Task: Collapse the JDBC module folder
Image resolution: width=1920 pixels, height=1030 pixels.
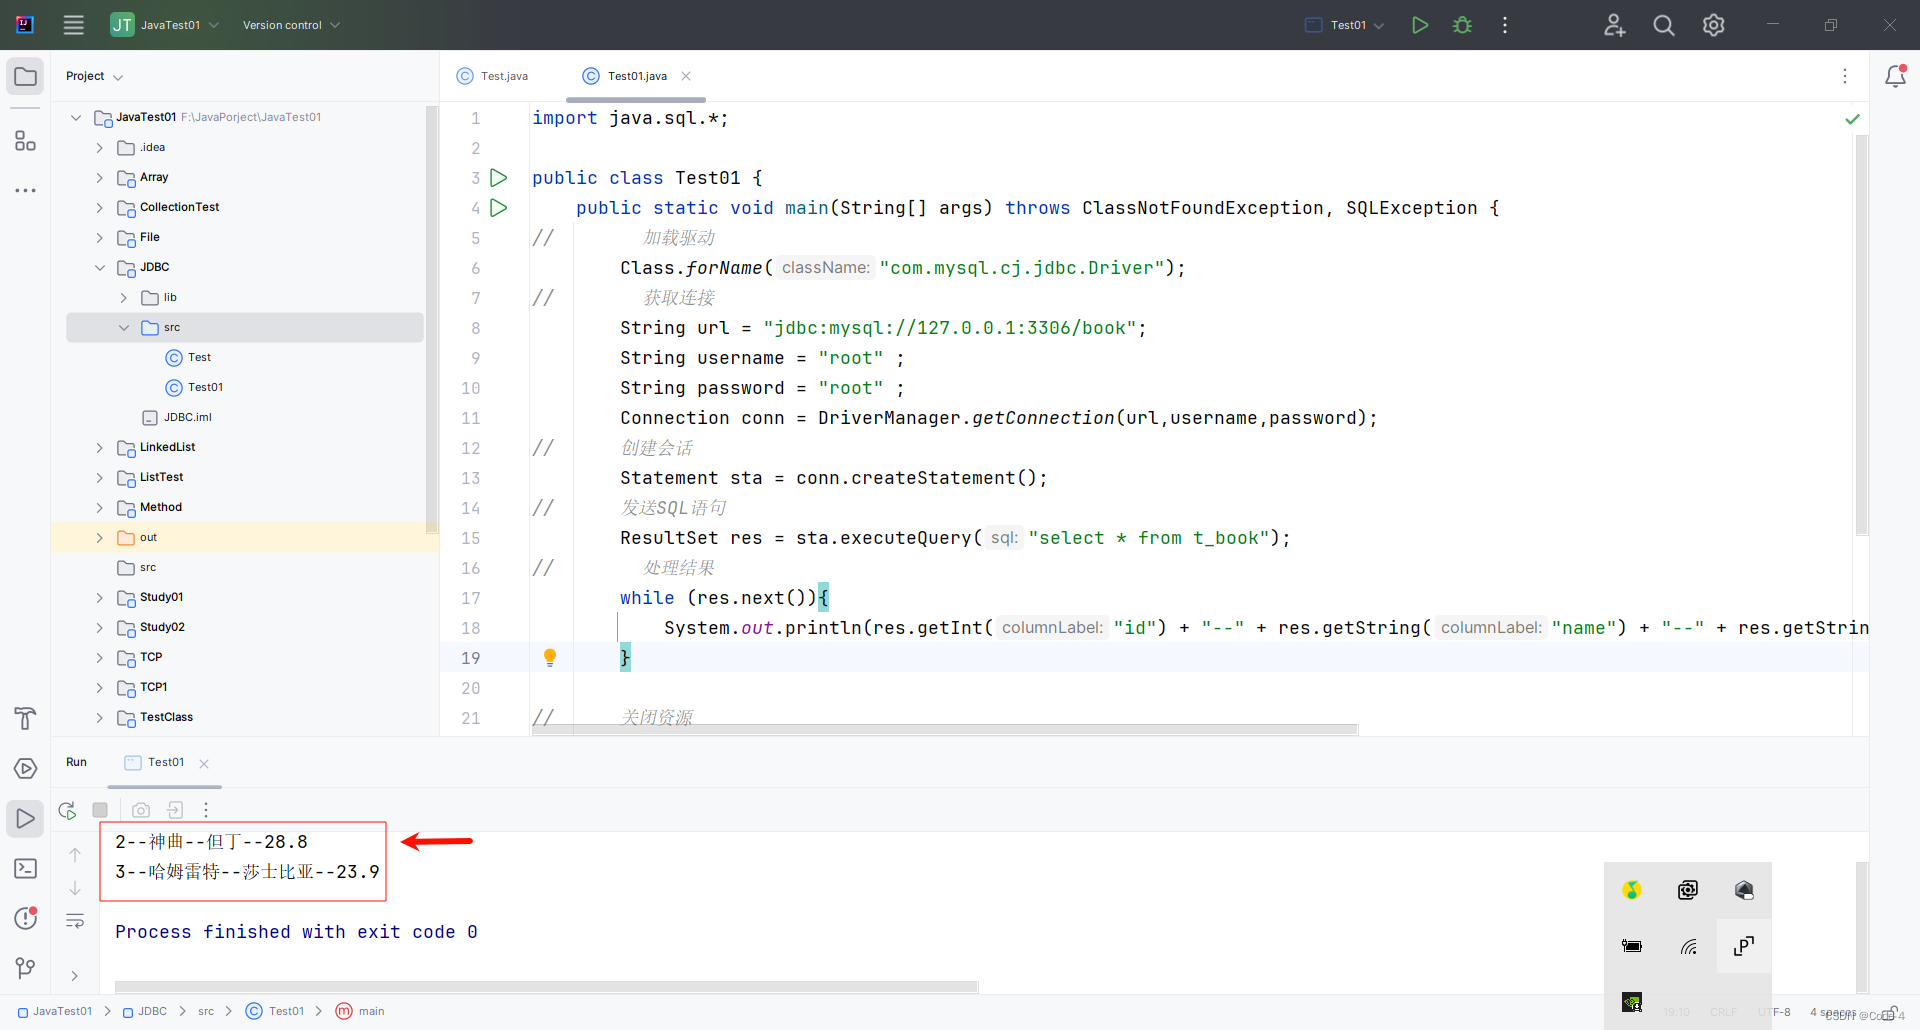Action: (x=99, y=268)
